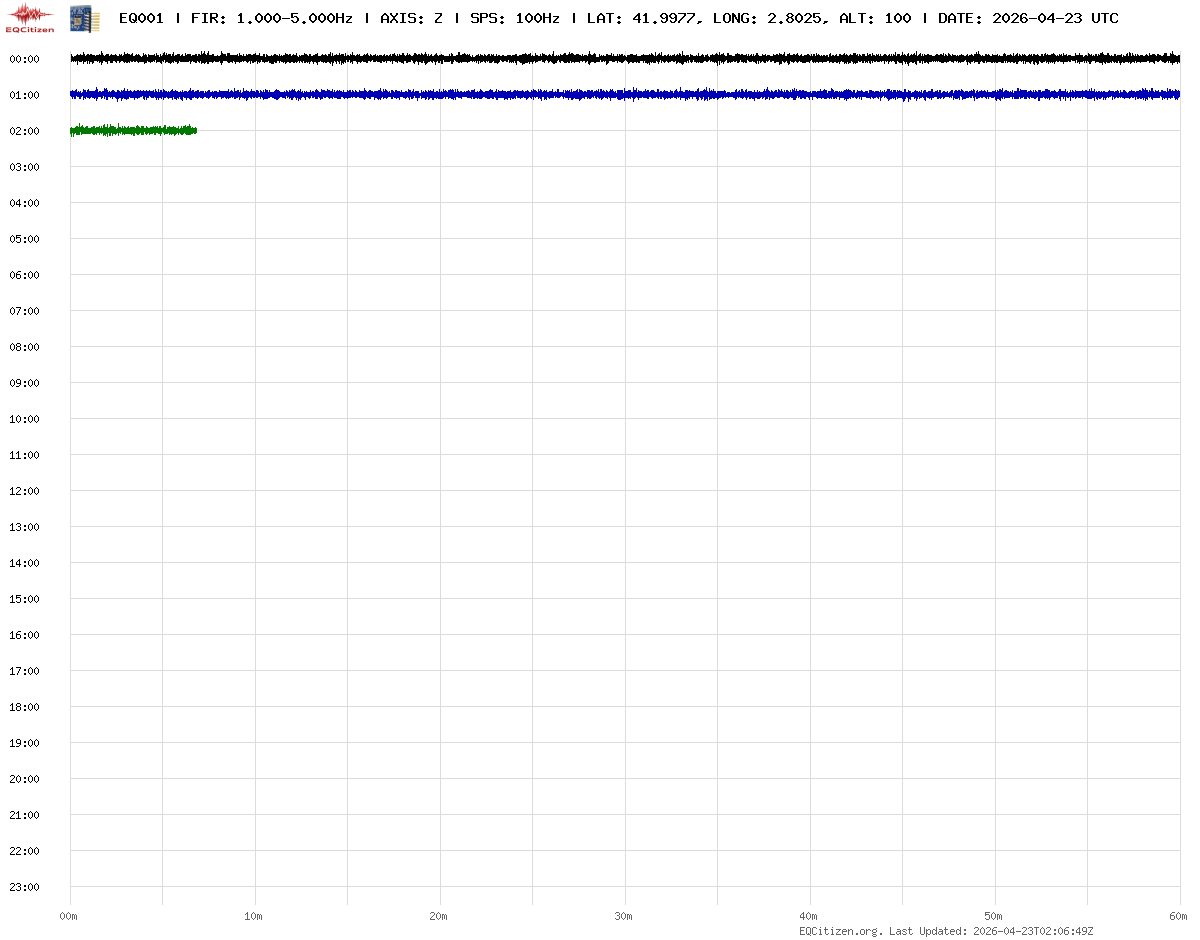
Task: Click the 18:00 hour row label
Action: [24, 707]
